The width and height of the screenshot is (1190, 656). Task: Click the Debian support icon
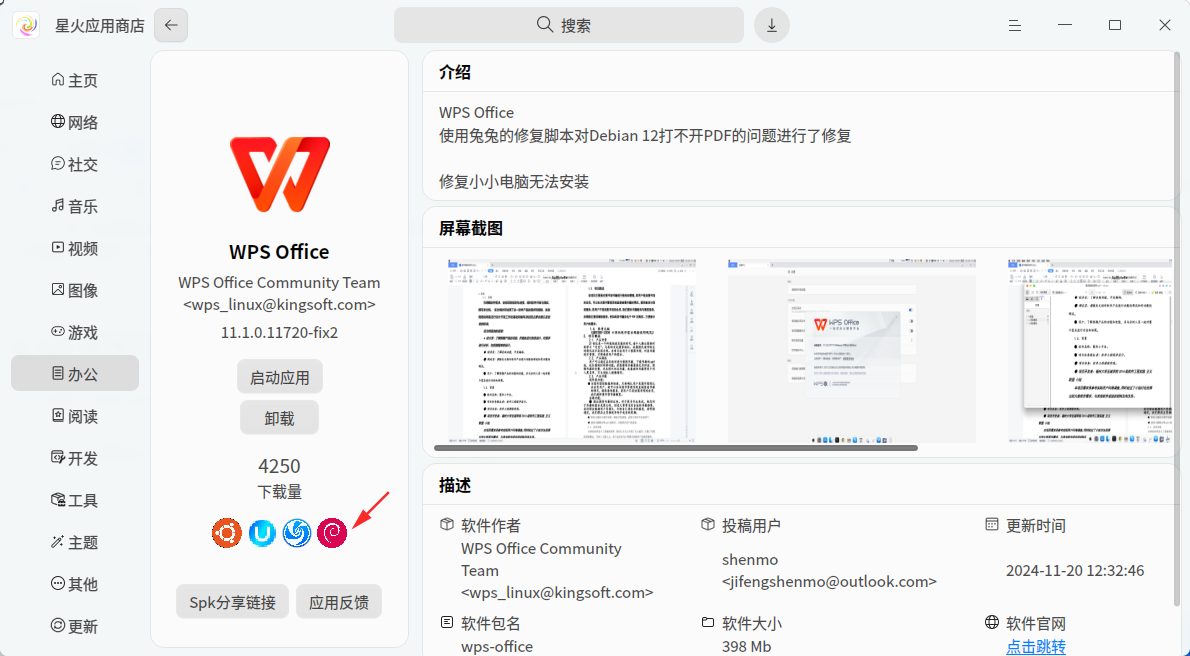332,533
